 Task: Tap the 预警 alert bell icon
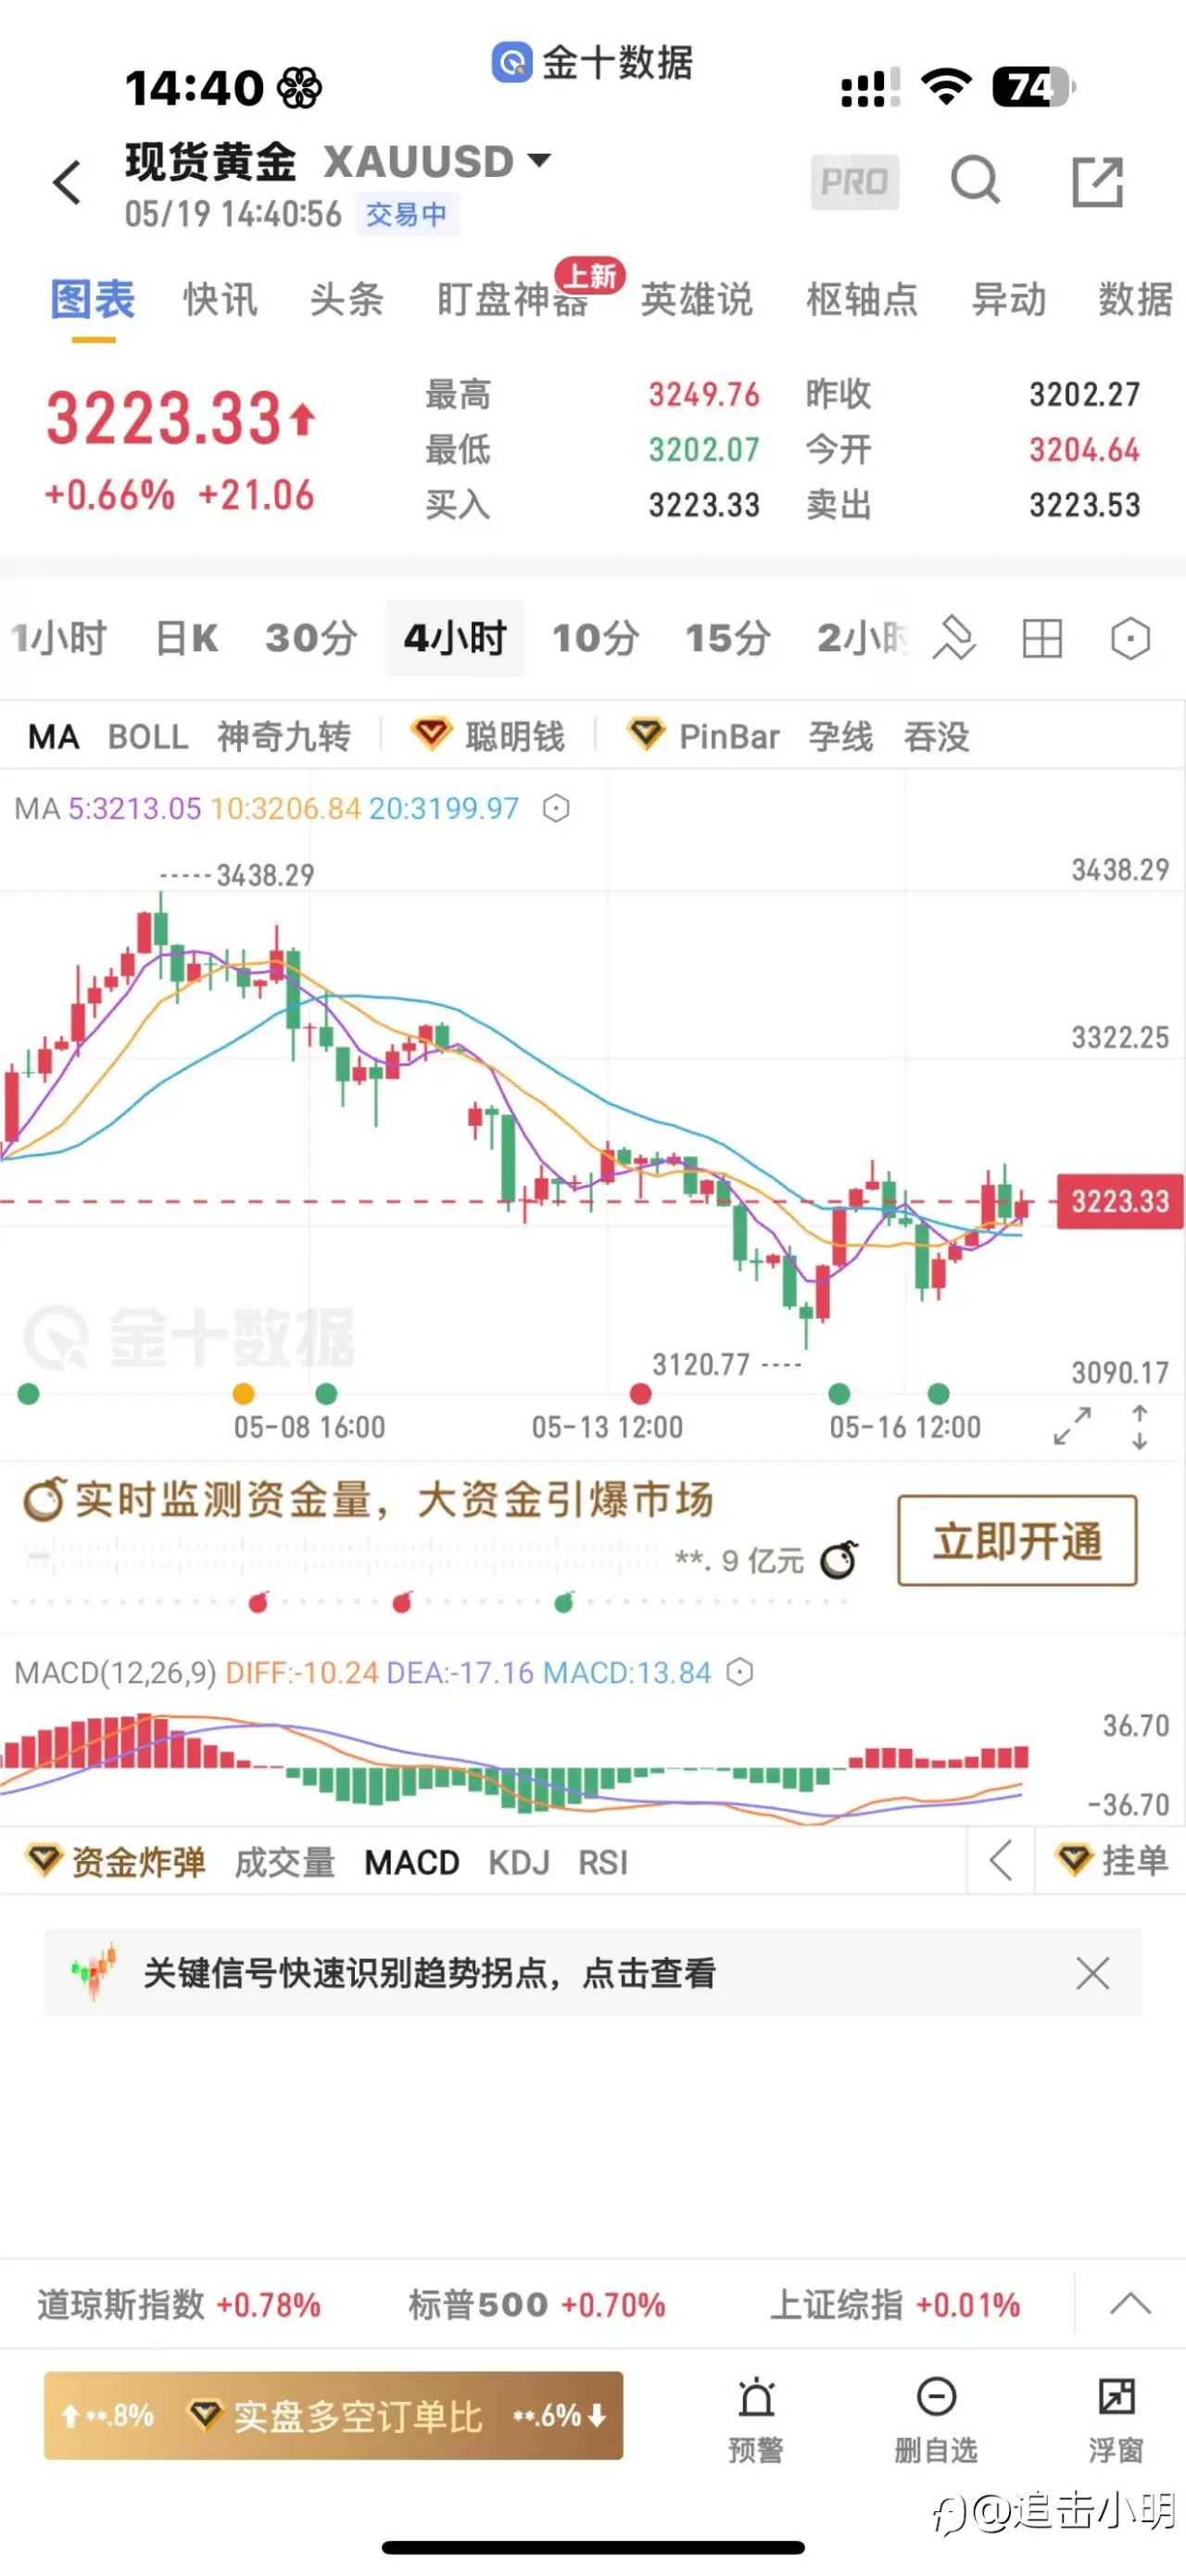tap(756, 2418)
